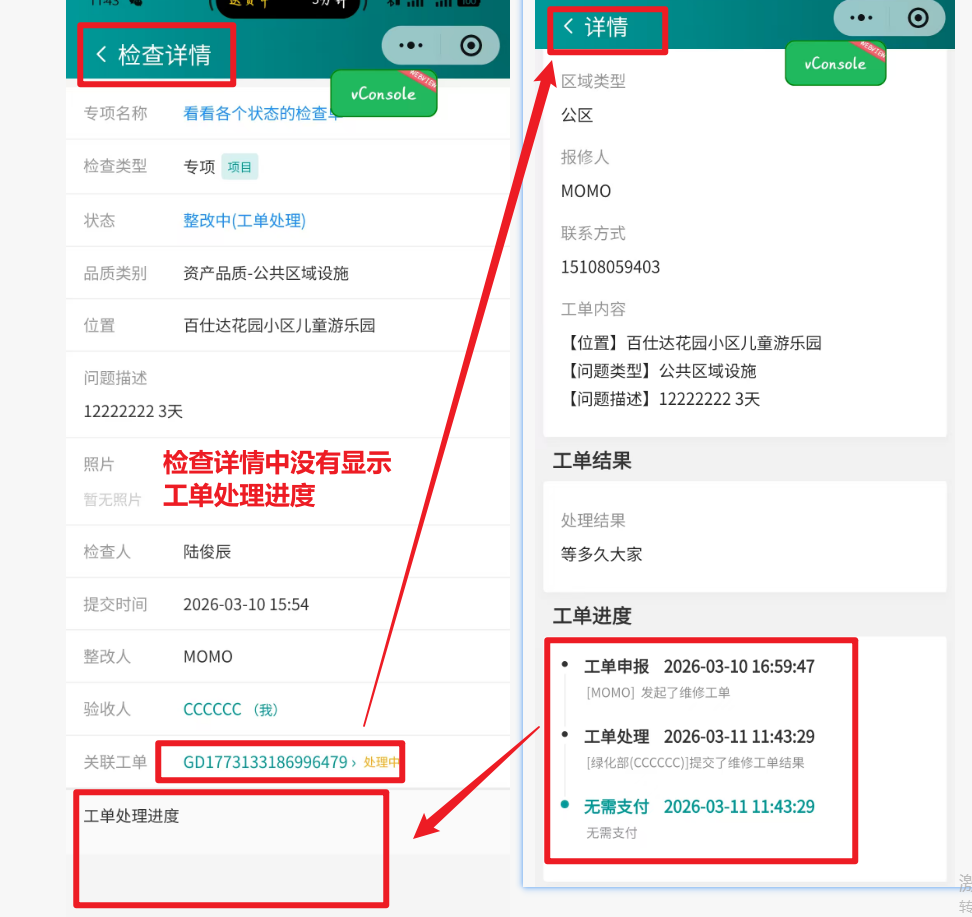The image size is (972, 917).
Task: Tap contact phone number 15108059403
Action: (x=610, y=267)
